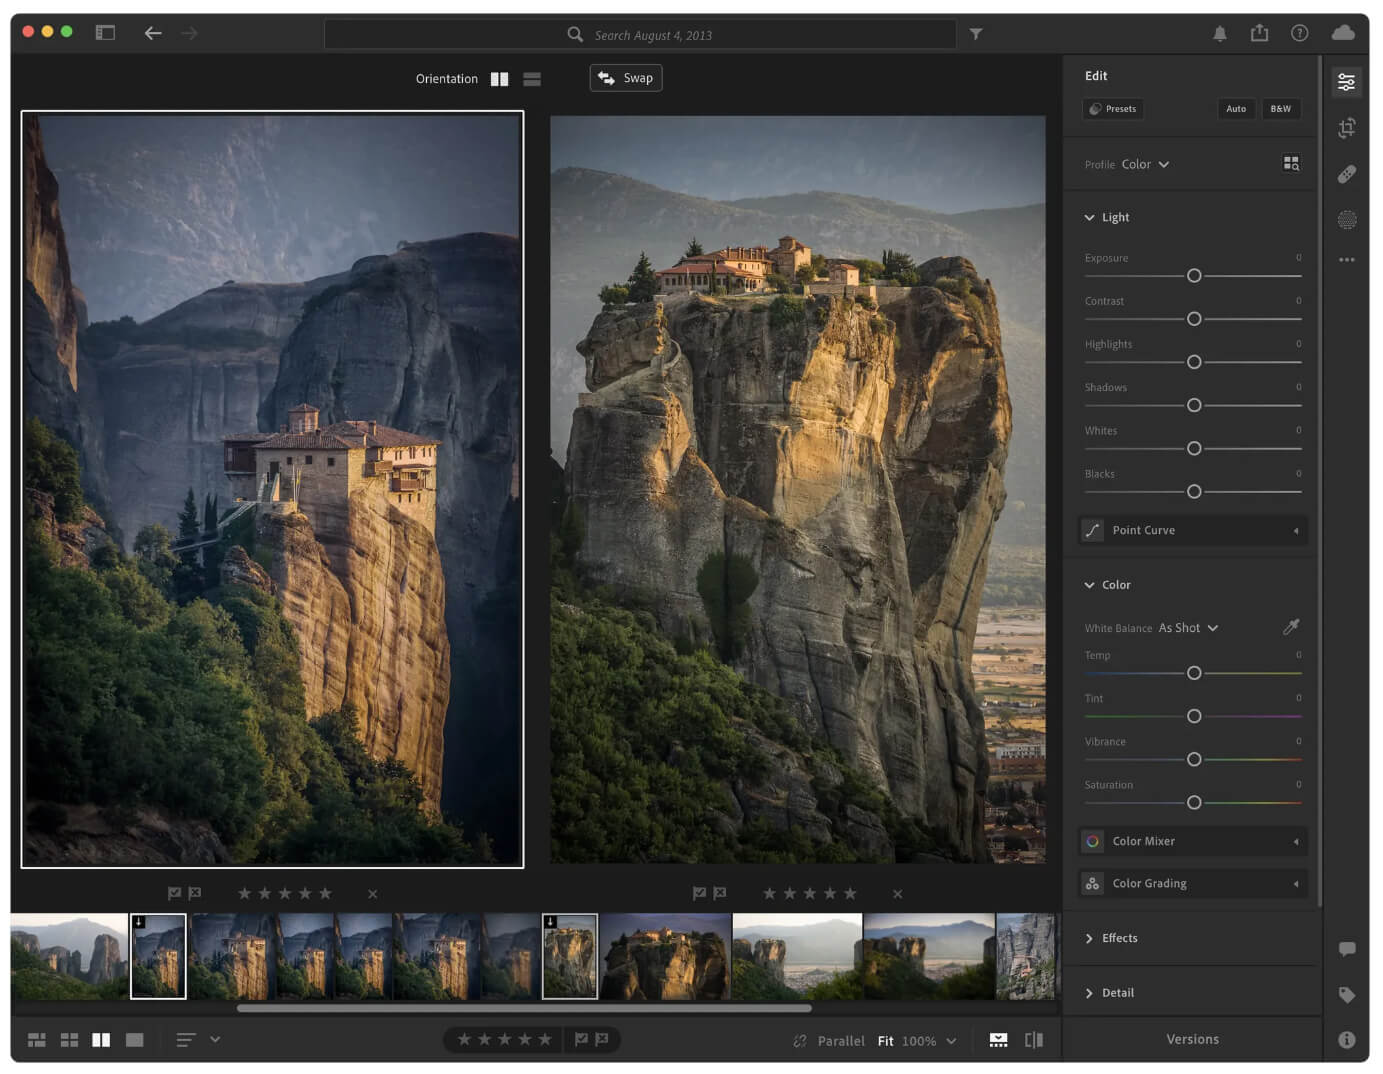The height and width of the screenshot is (1074, 1383).
Task: Toggle the filmstrip visibility
Action: point(998,1040)
